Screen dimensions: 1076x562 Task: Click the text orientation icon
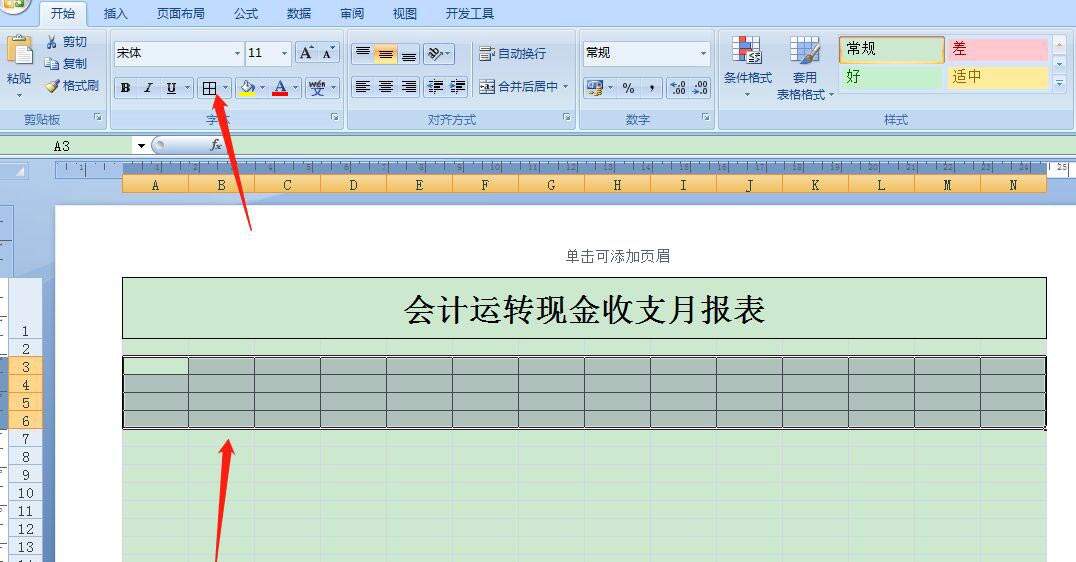437,53
